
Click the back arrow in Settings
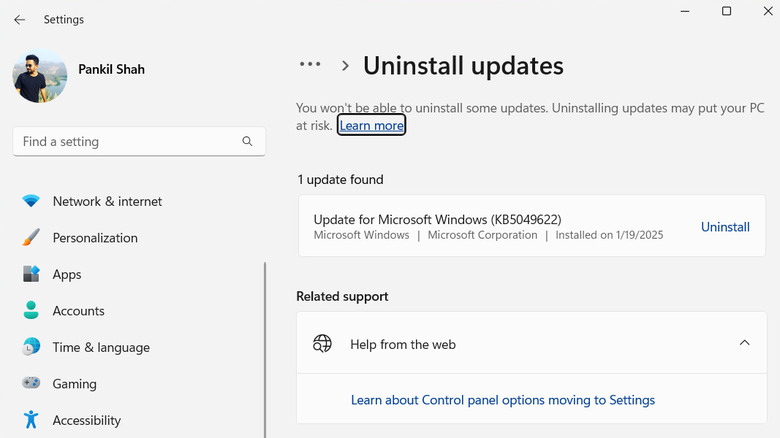coord(19,20)
